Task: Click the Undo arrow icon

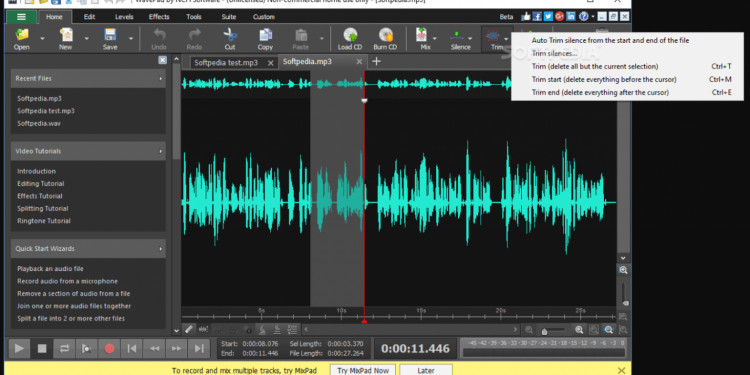Action: (x=159, y=35)
